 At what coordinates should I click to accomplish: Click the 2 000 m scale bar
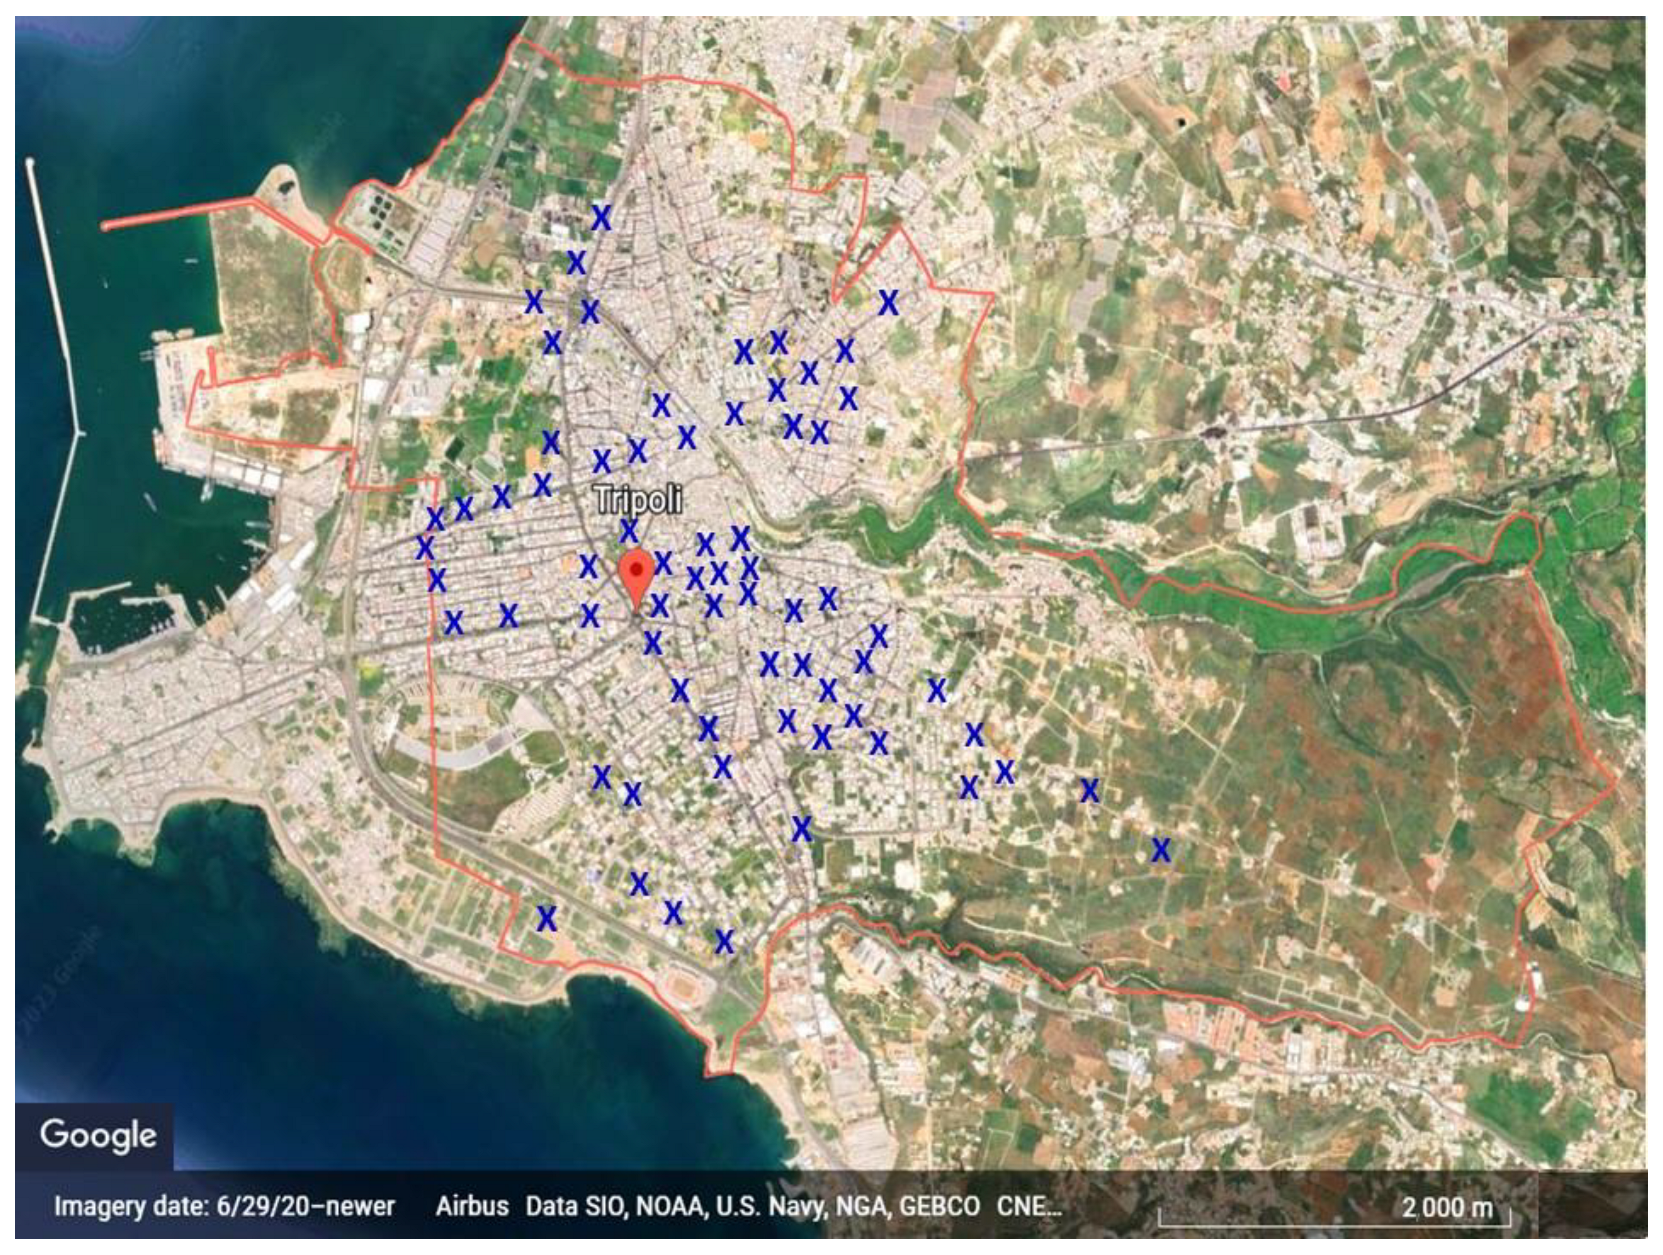1334,1210
